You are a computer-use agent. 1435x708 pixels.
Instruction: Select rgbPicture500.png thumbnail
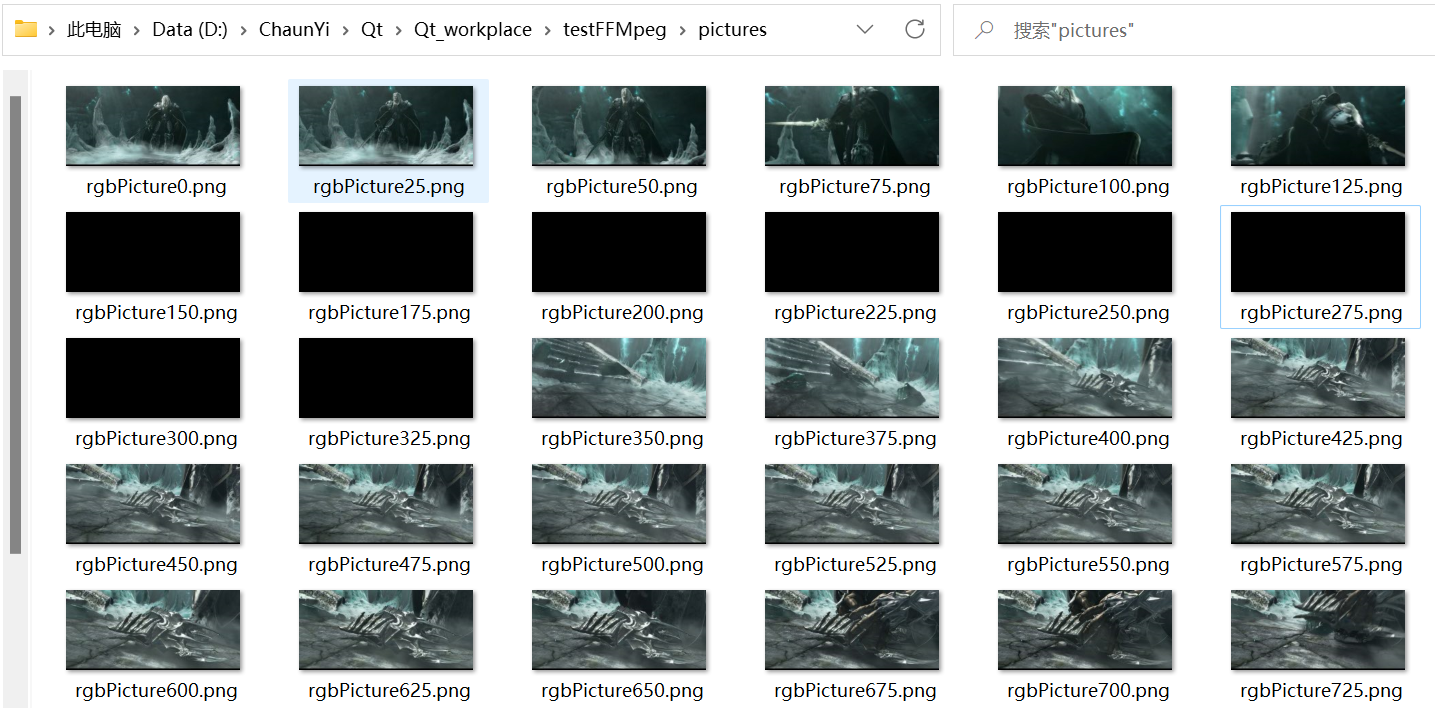619,503
